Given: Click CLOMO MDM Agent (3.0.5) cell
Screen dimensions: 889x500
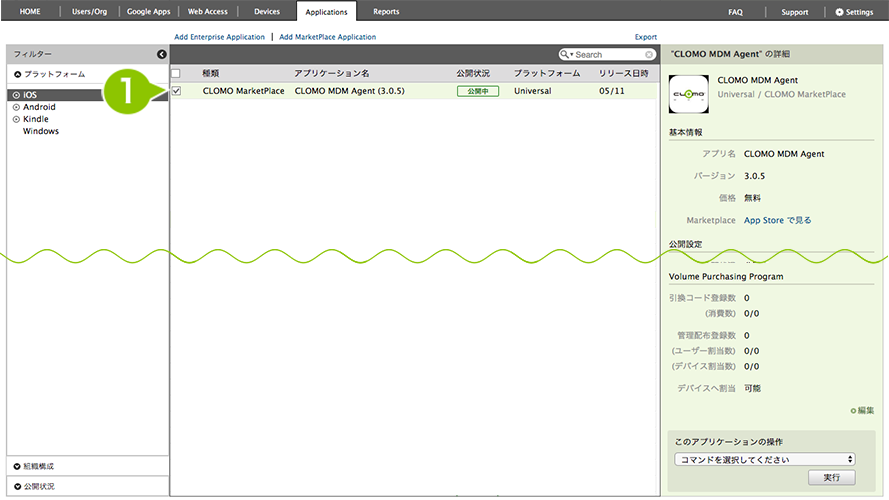Looking at the screenshot, I should (349, 91).
